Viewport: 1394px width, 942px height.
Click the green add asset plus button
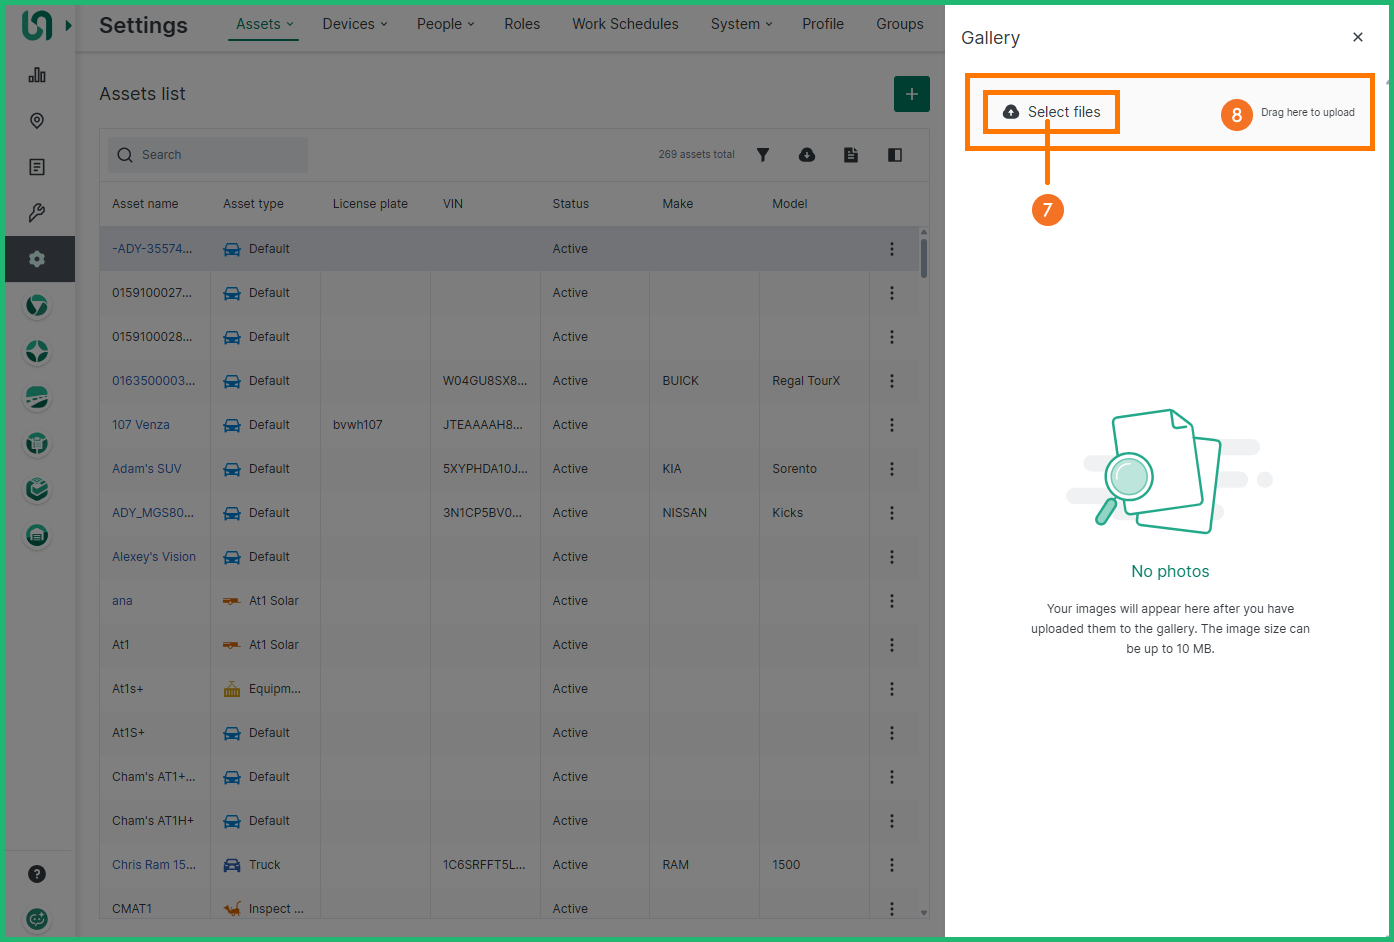[911, 94]
